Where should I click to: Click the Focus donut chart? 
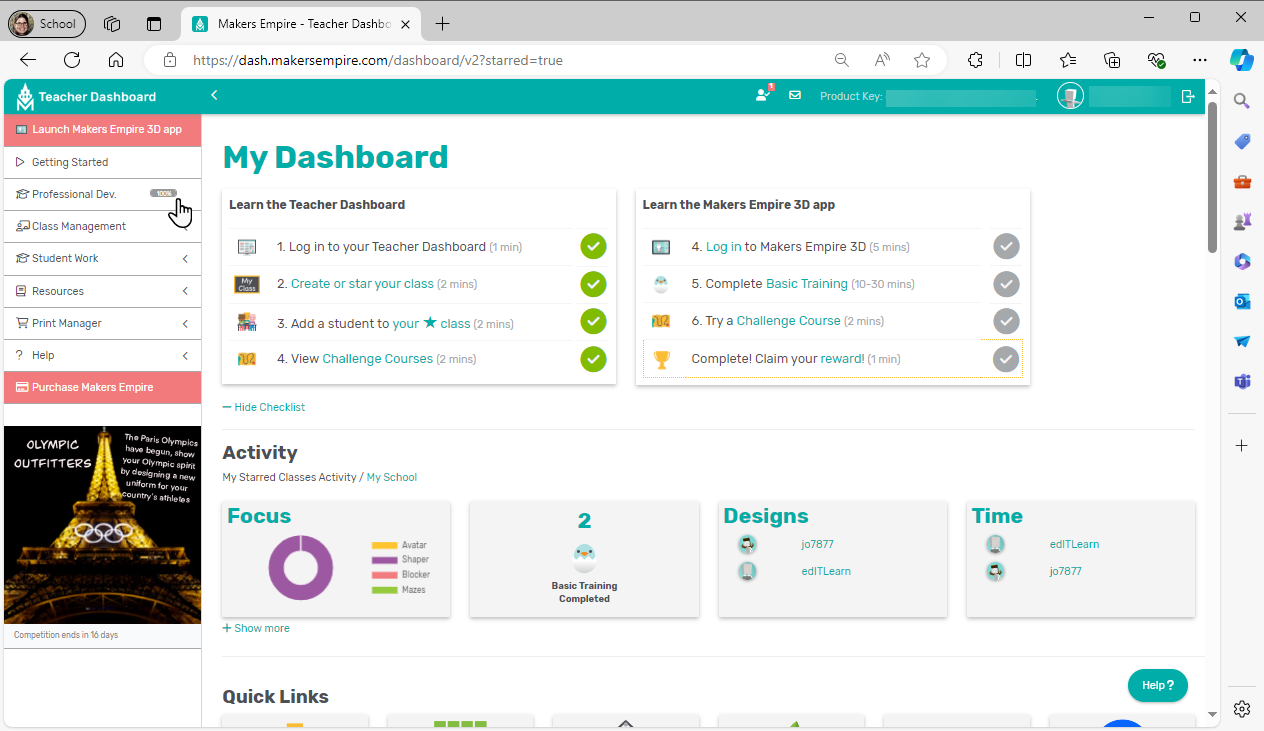coord(300,567)
